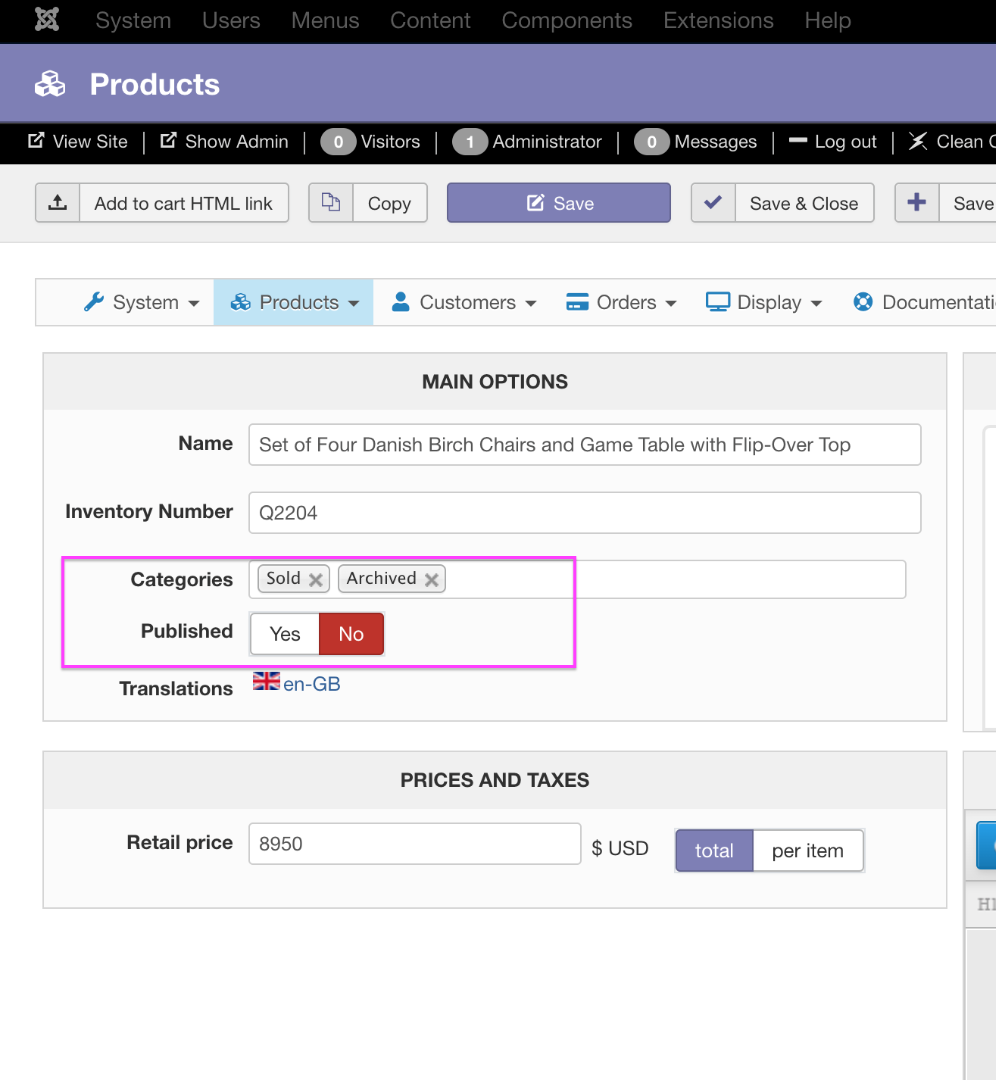Screen dimensions: 996x1080
Task: Click the upload icon beside Add to cart
Action: point(58,203)
